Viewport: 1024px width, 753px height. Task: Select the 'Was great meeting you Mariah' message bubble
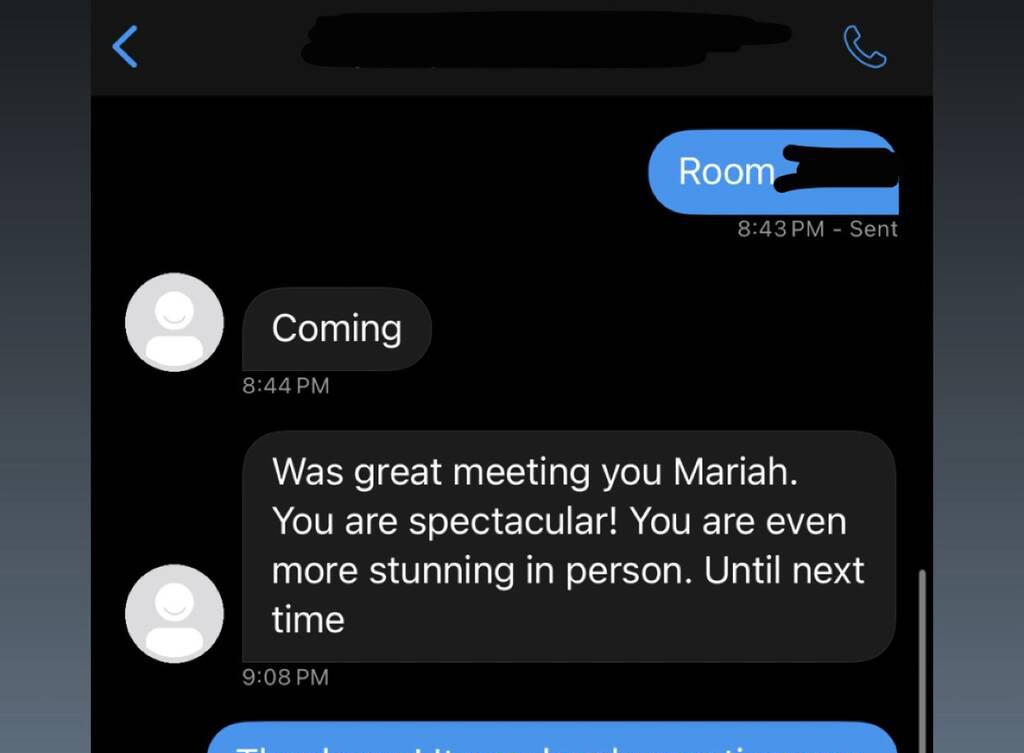click(569, 547)
